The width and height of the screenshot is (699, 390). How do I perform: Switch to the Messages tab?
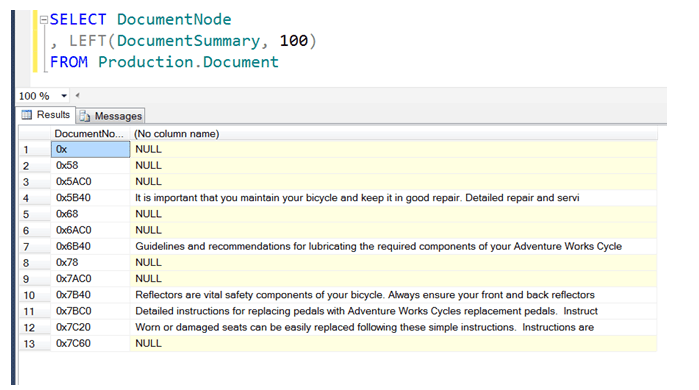(111, 116)
